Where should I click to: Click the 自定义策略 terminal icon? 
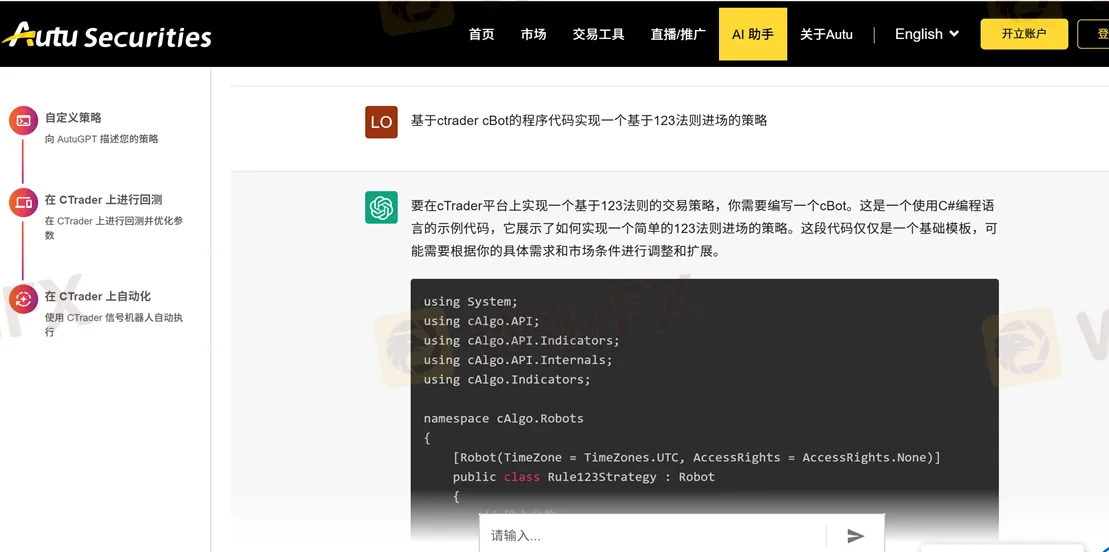tap(23, 121)
